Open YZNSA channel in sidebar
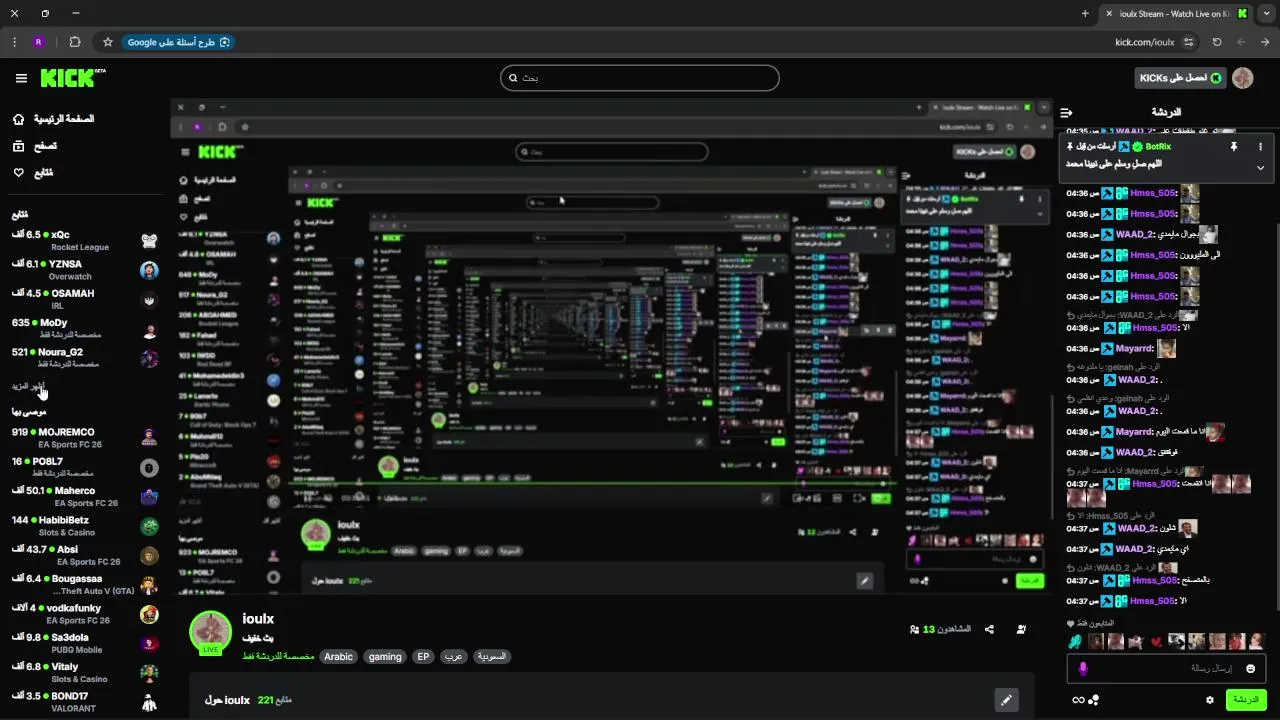Screen dimensions: 1280x720 [x=85, y=270]
